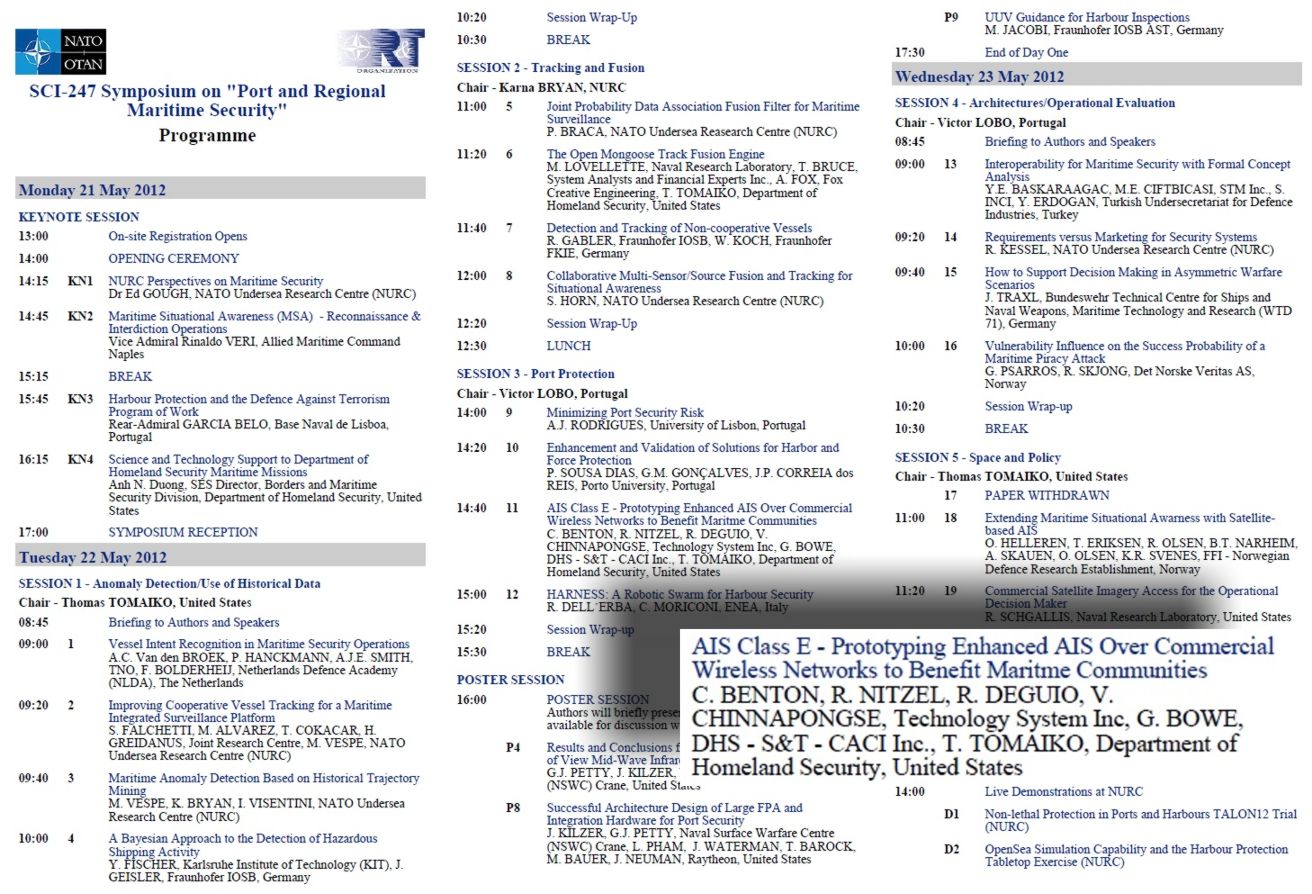Open 'AIS Class E' paper 11 link
Image resolution: width=1312 pixels, height=894 pixels.
pyautogui.click(x=699, y=515)
